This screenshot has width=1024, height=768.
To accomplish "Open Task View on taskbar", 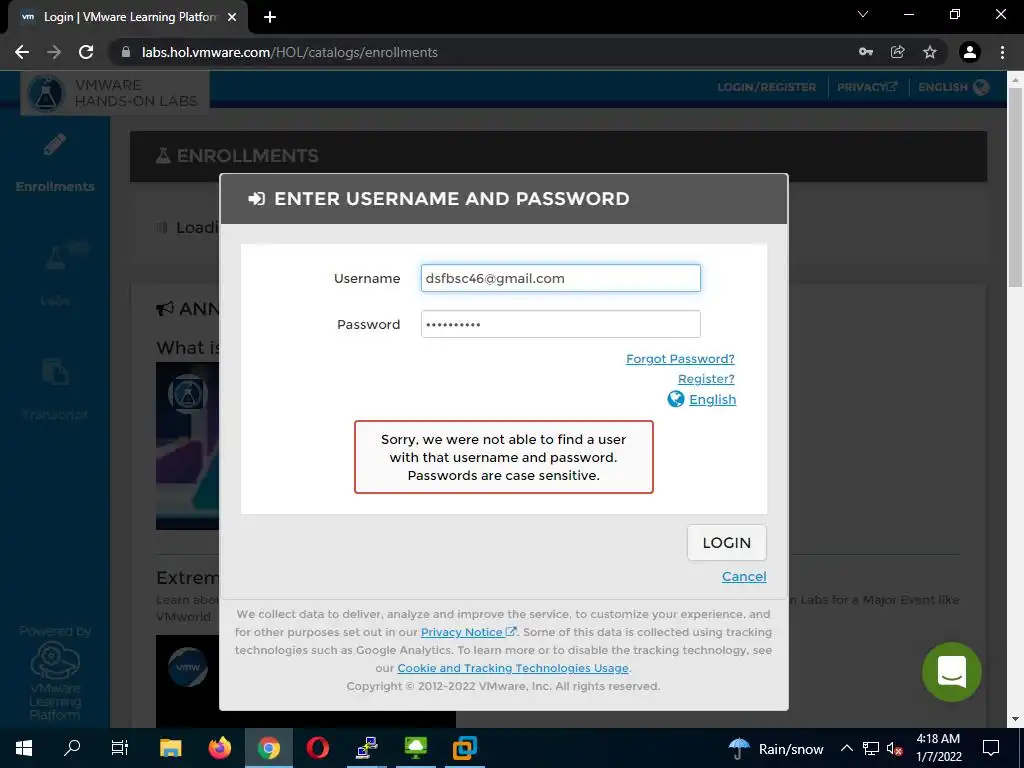I will 120,748.
